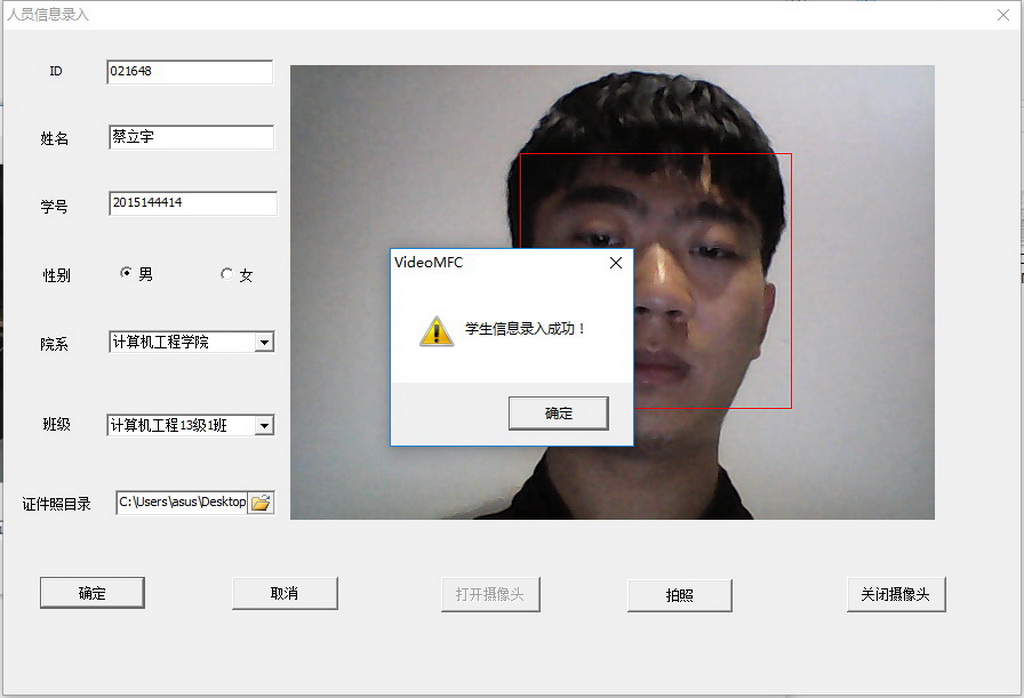Click the yellow warning icon in dialog

click(436, 330)
